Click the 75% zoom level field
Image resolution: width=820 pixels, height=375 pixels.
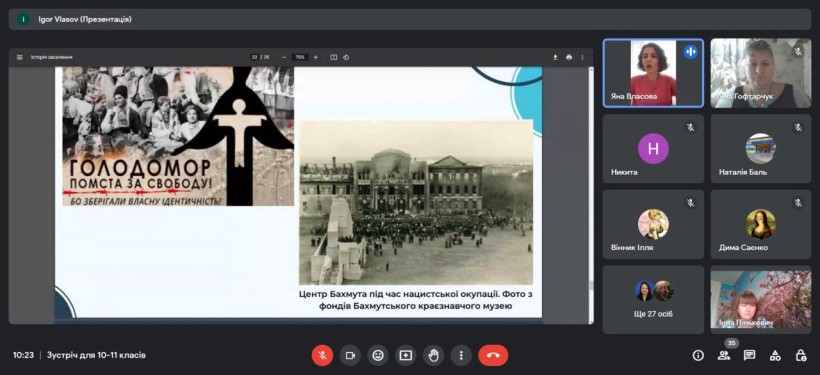300,57
